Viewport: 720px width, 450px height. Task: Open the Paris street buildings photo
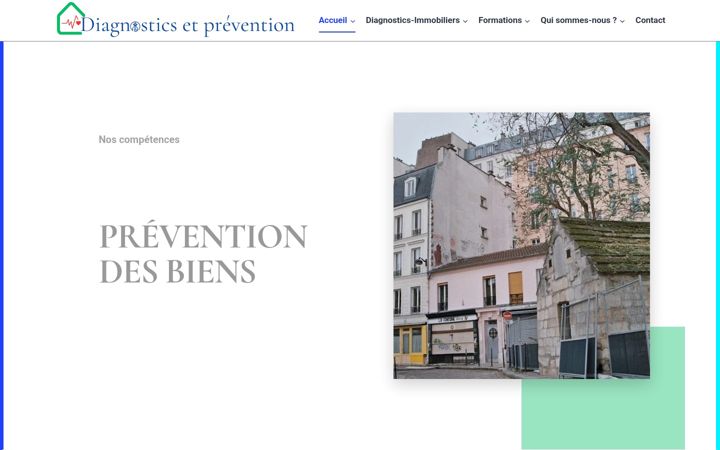[x=522, y=246]
